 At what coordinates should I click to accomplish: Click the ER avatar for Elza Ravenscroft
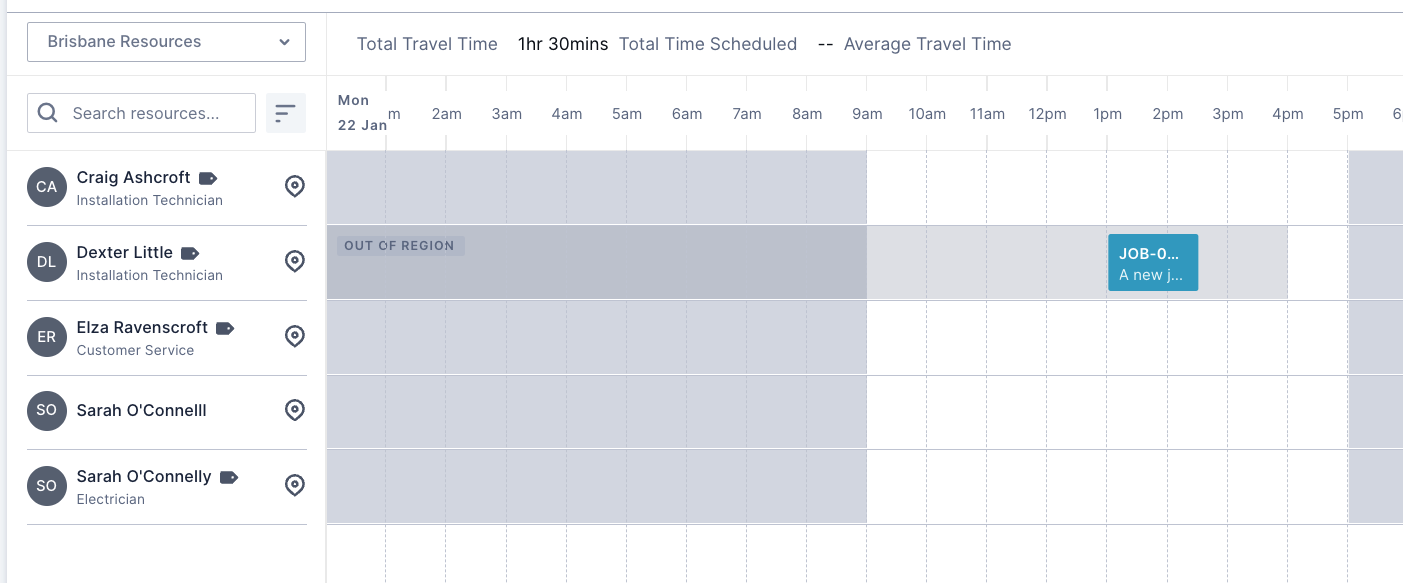pos(47,337)
